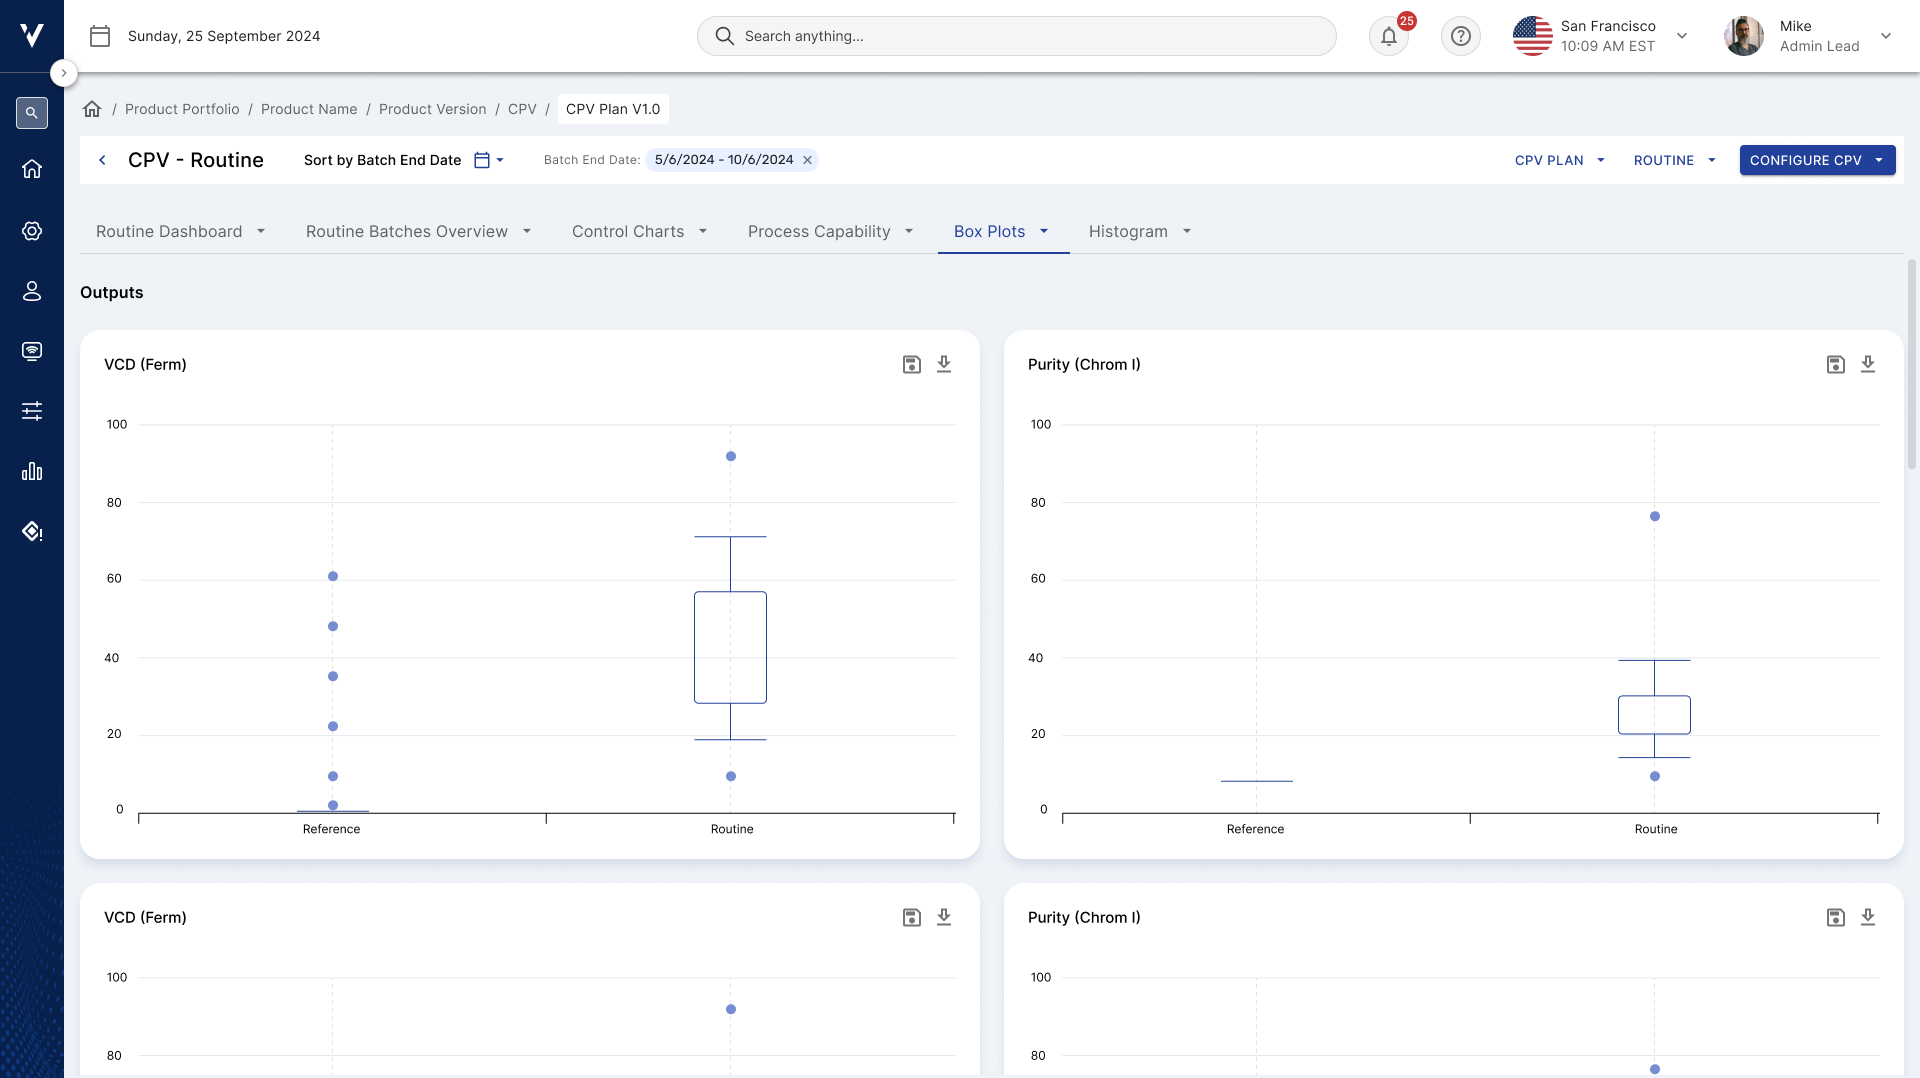Download the first Purity (Chrom I) chart
Image resolution: width=1920 pixels, height=1078 pixels.
point(1868,365)
